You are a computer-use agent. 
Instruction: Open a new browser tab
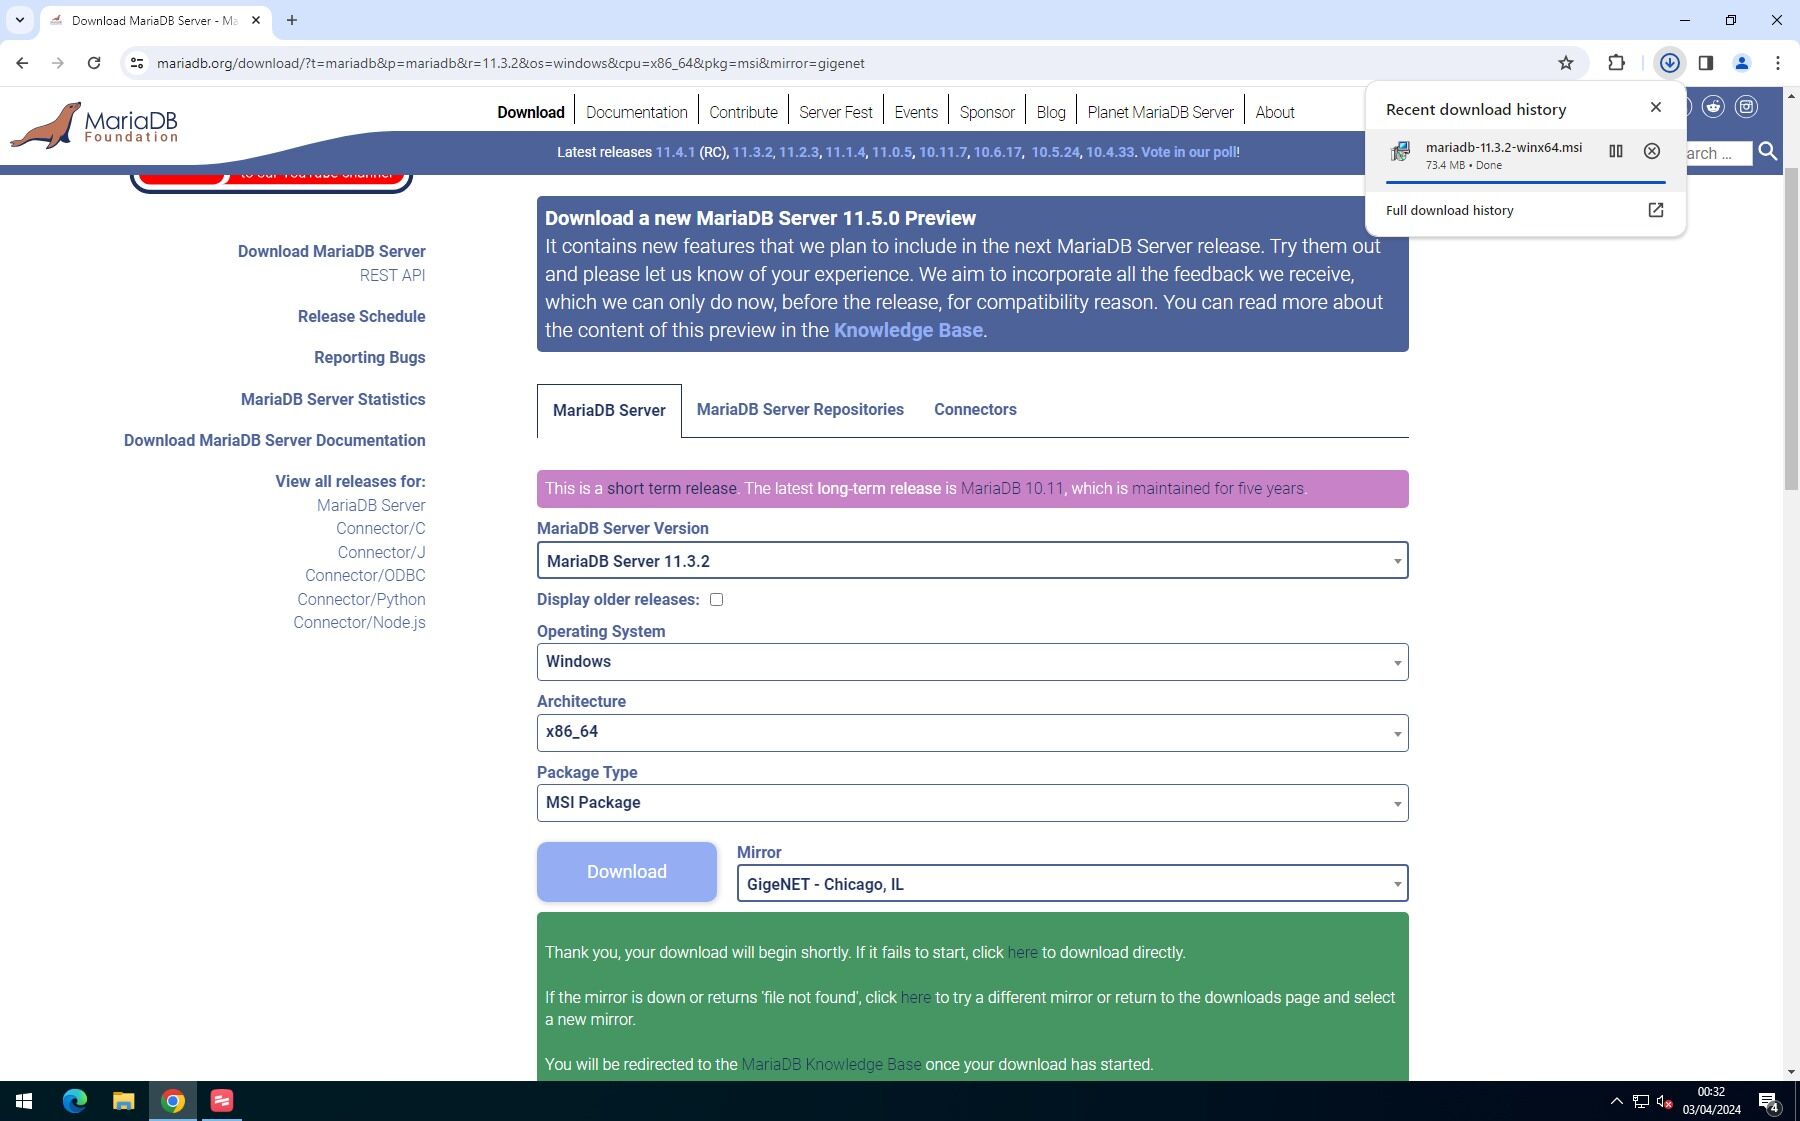point(292,20)
